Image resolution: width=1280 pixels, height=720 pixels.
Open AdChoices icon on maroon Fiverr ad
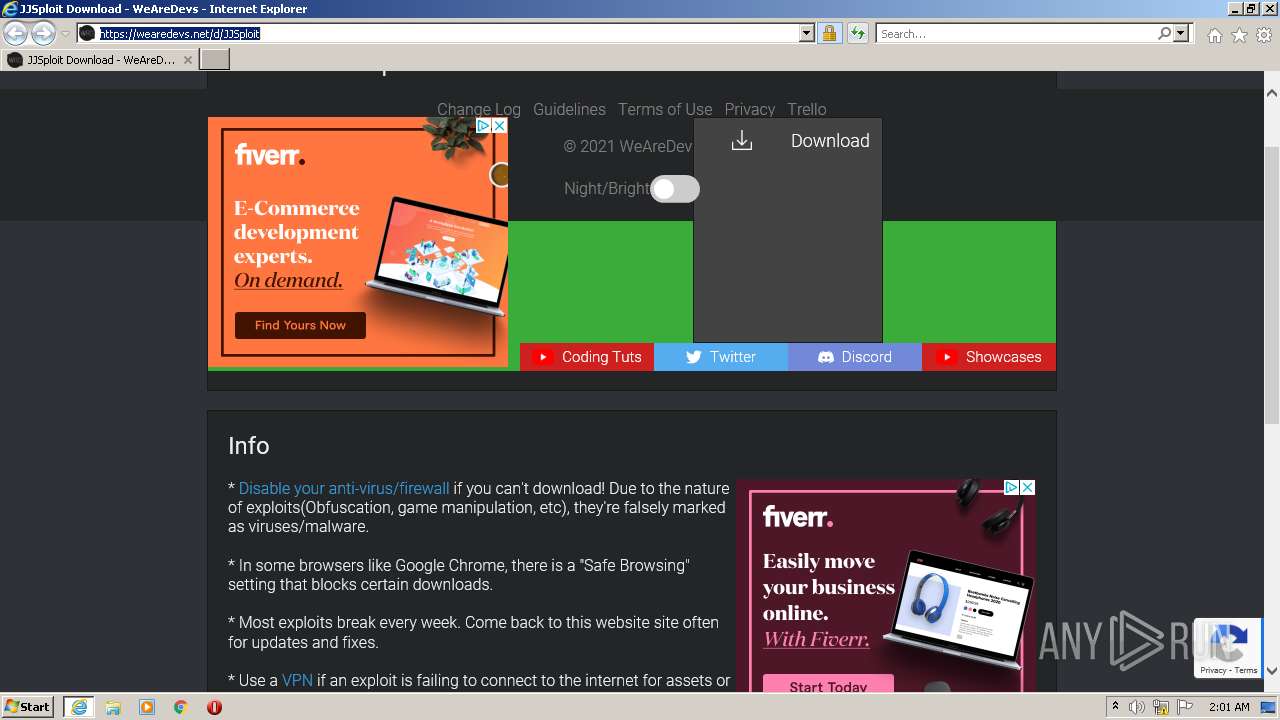(x=1011, y=487)
